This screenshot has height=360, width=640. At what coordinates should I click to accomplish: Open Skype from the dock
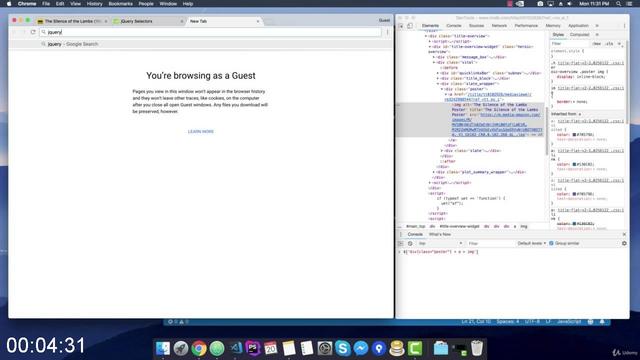pos(343,348)
